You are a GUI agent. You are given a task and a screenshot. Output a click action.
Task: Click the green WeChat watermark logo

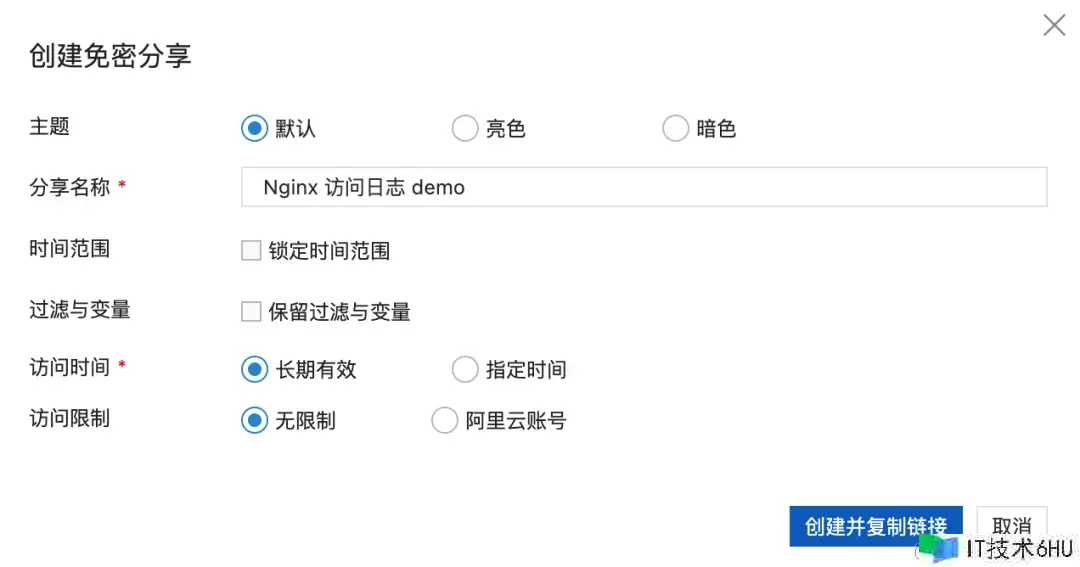pyautogui.click(x=937, y=548)
